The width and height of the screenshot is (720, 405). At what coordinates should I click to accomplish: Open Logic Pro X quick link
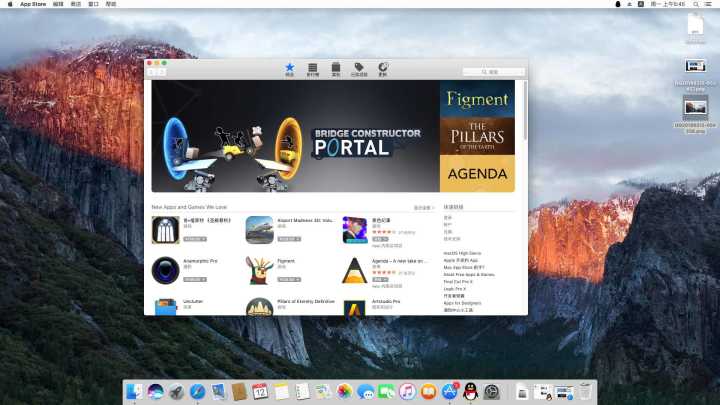(x=455, y=289)
